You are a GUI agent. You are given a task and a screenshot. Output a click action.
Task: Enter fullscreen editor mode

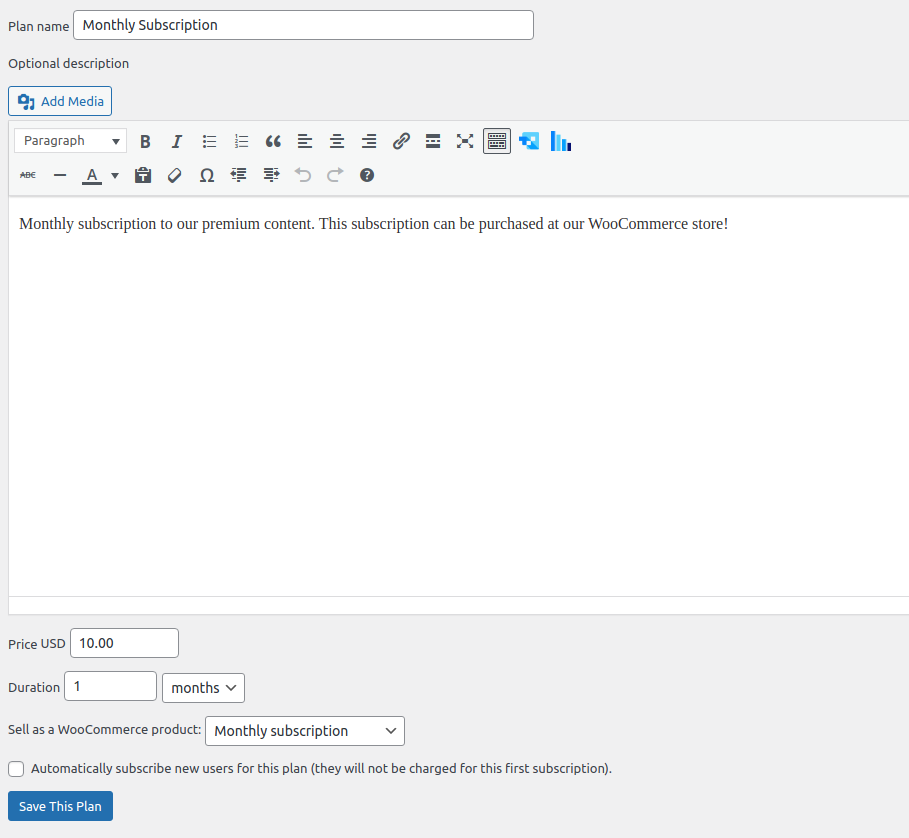click(465, 141)
